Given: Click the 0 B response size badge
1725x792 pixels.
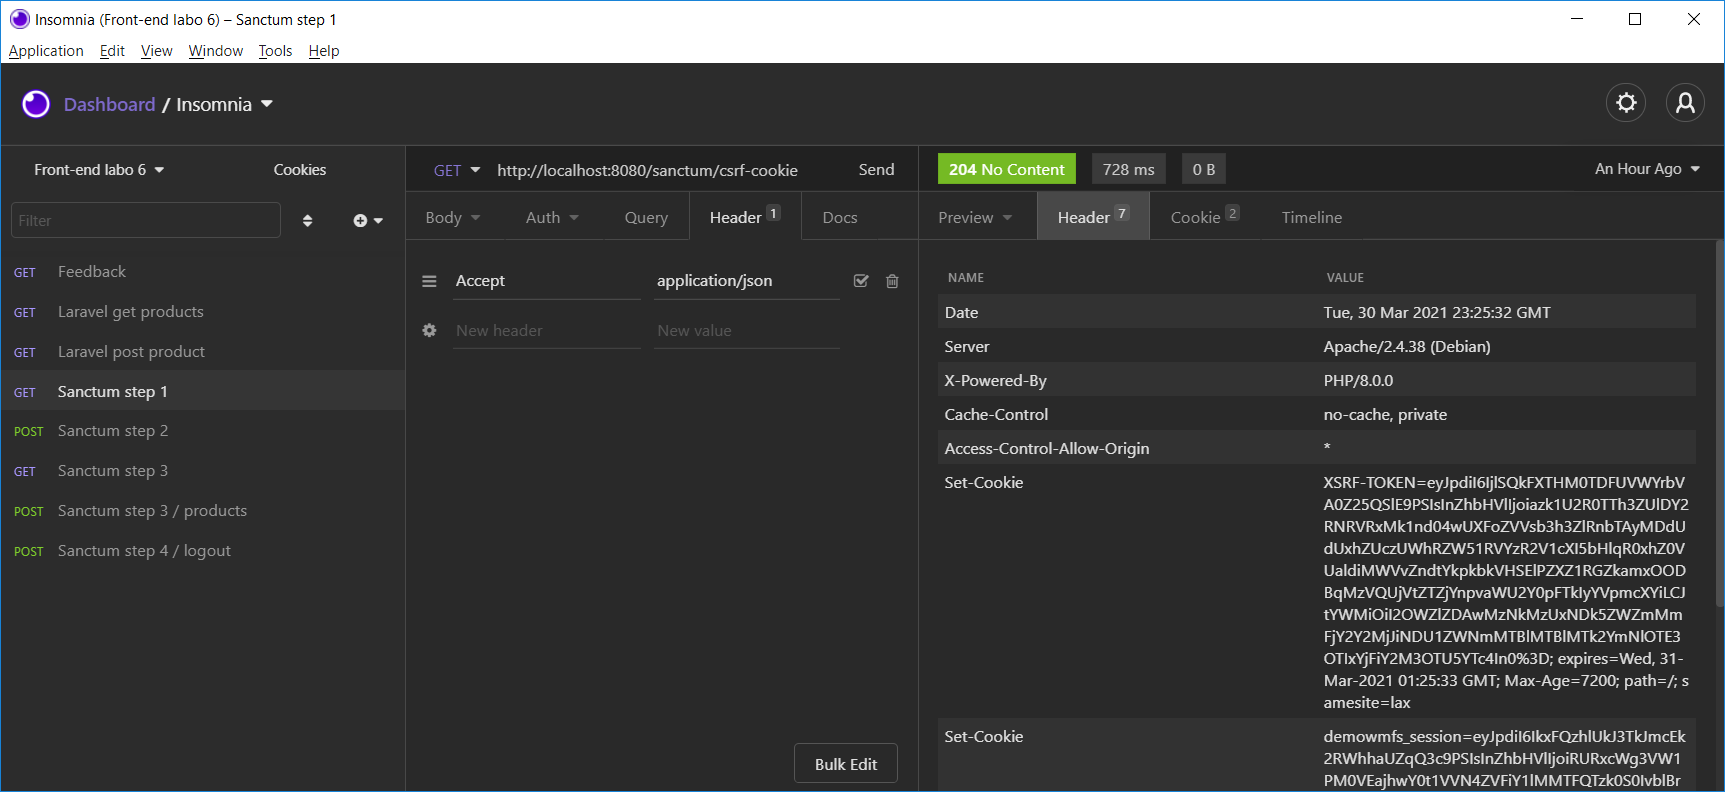Looking at the screenshot, I should (x=1204, y=169).
